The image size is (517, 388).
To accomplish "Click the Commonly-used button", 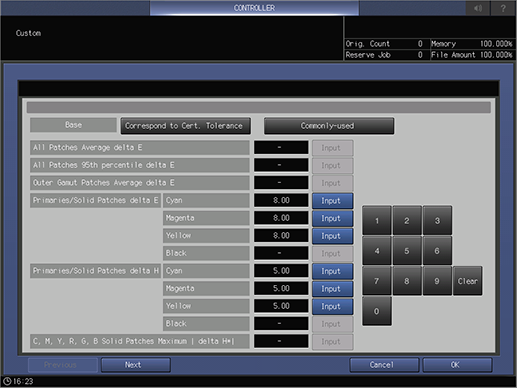I will [x=329, y=126].
